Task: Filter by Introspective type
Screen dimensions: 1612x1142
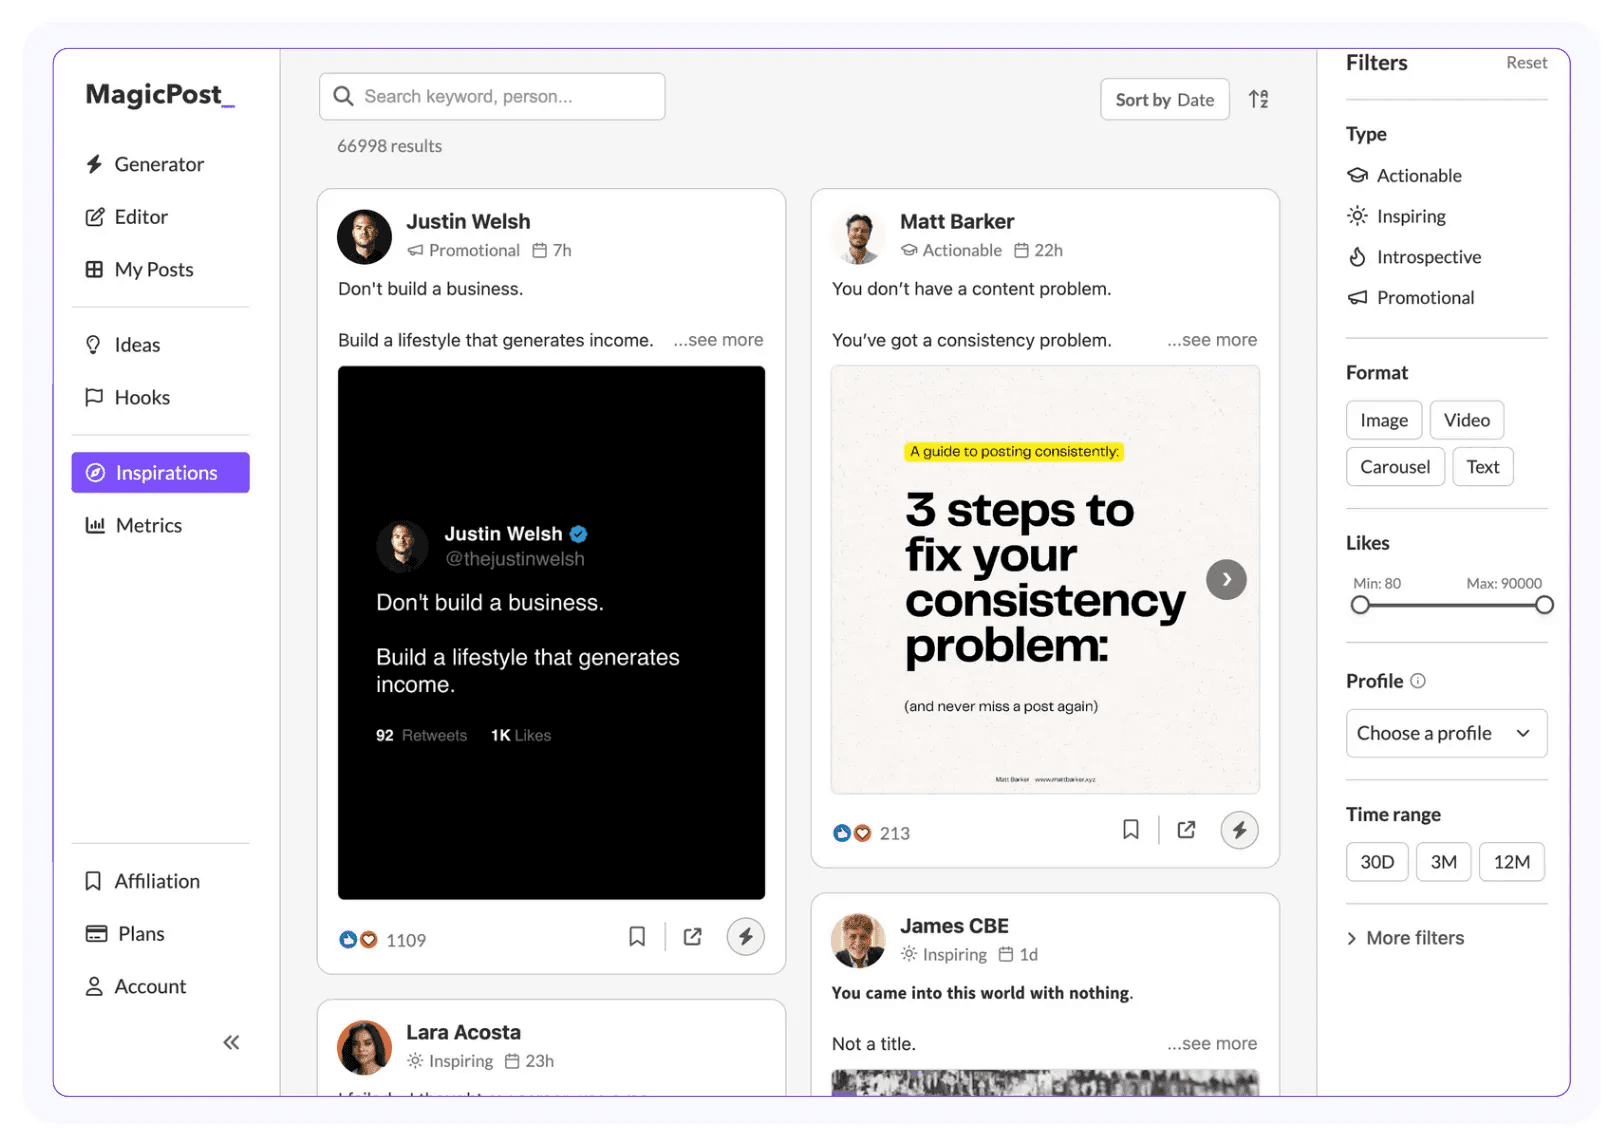Action: pyautogui.click(x=1414, y=257)
